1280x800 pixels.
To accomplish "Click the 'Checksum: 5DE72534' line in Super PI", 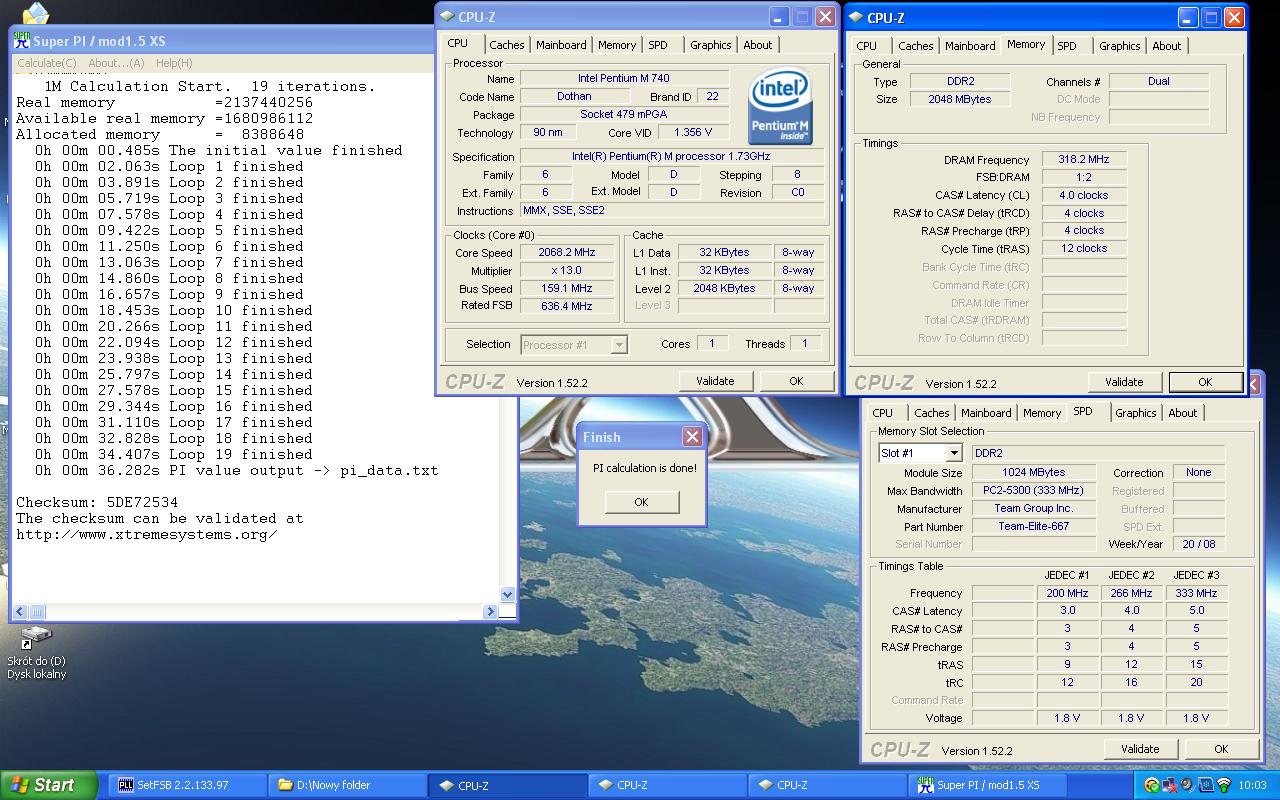I will [x=97, y=502].
